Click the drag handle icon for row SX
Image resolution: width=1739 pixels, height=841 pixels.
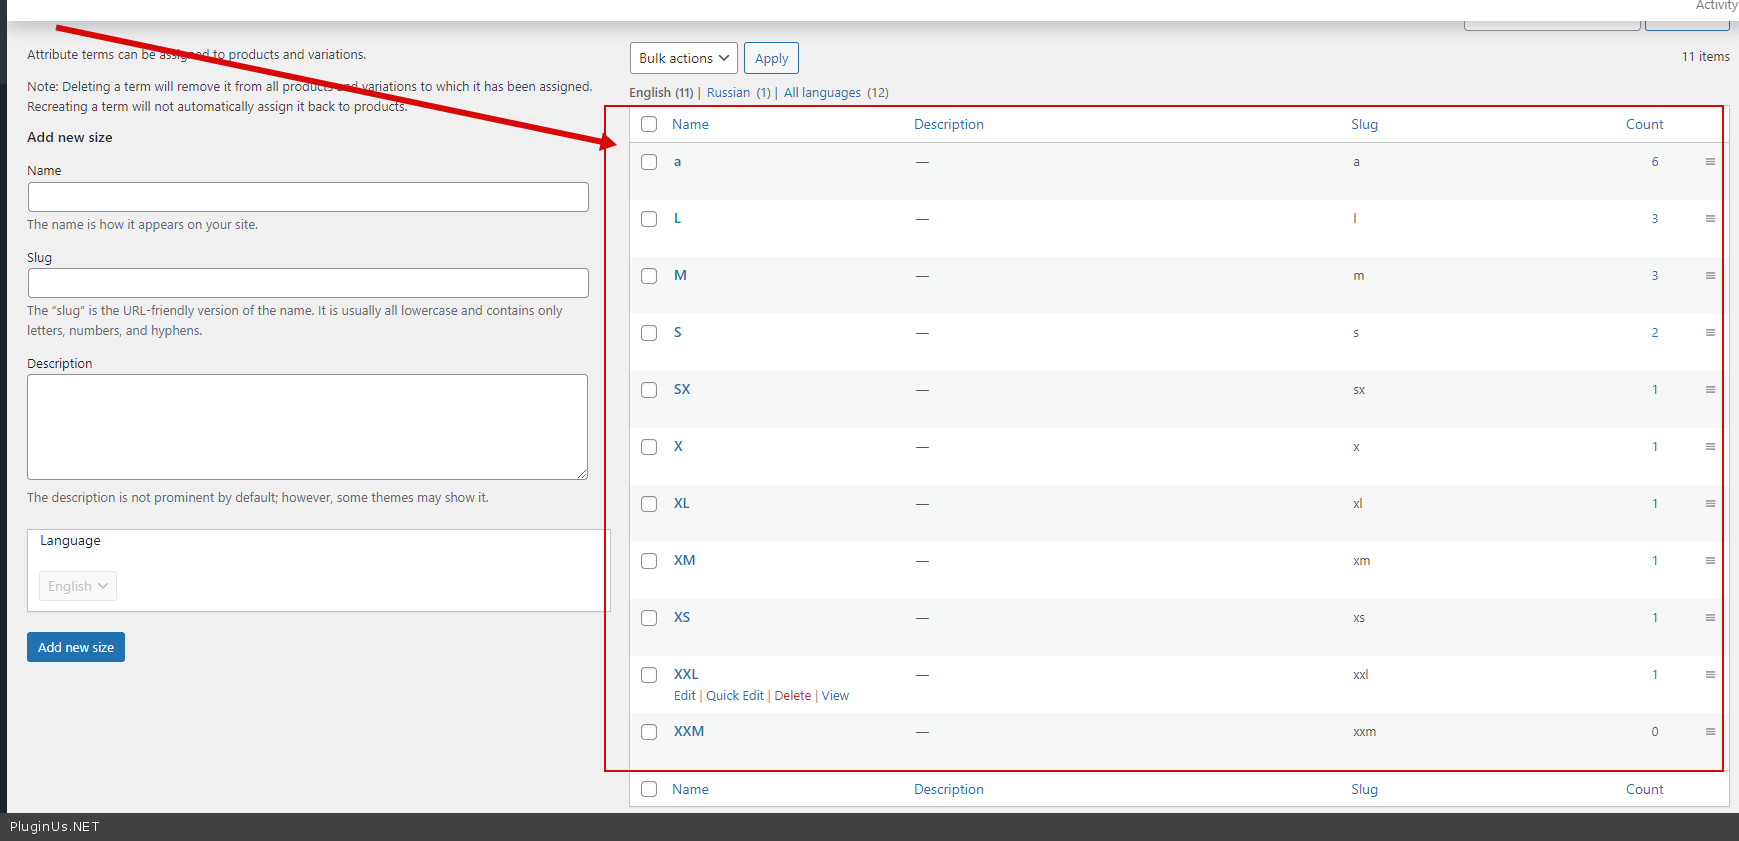pos(1710,390)
